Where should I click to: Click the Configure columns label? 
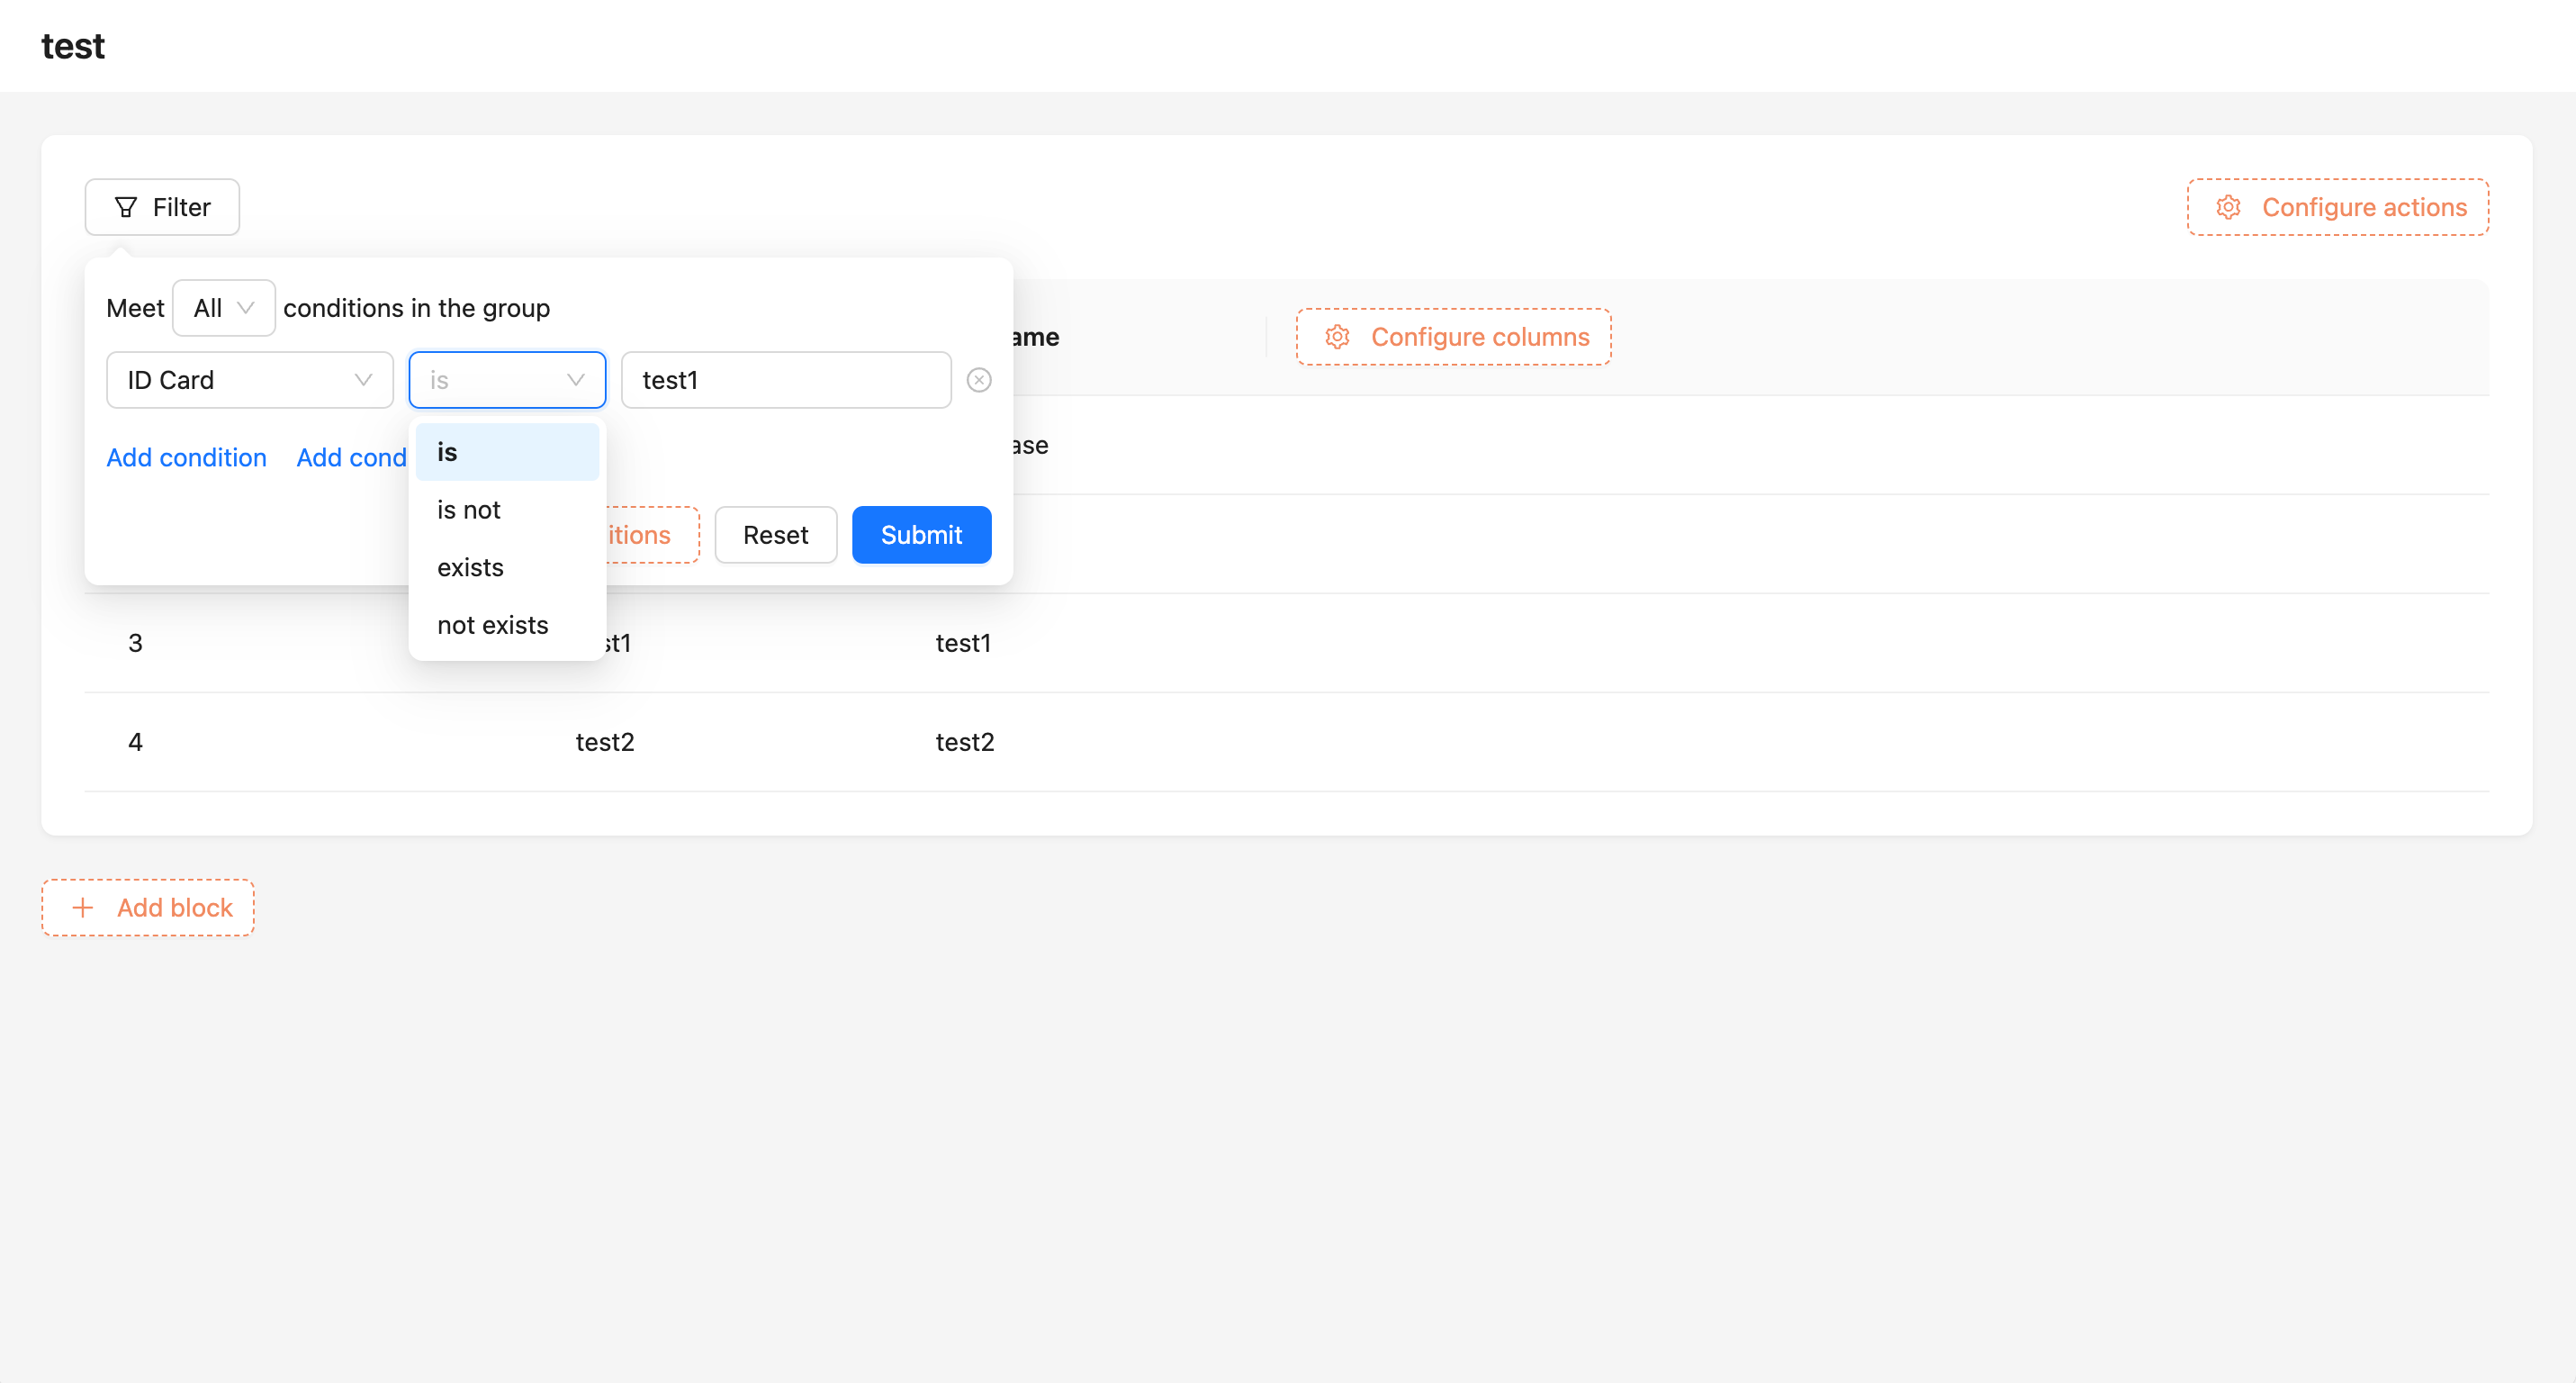[1479, 337]
